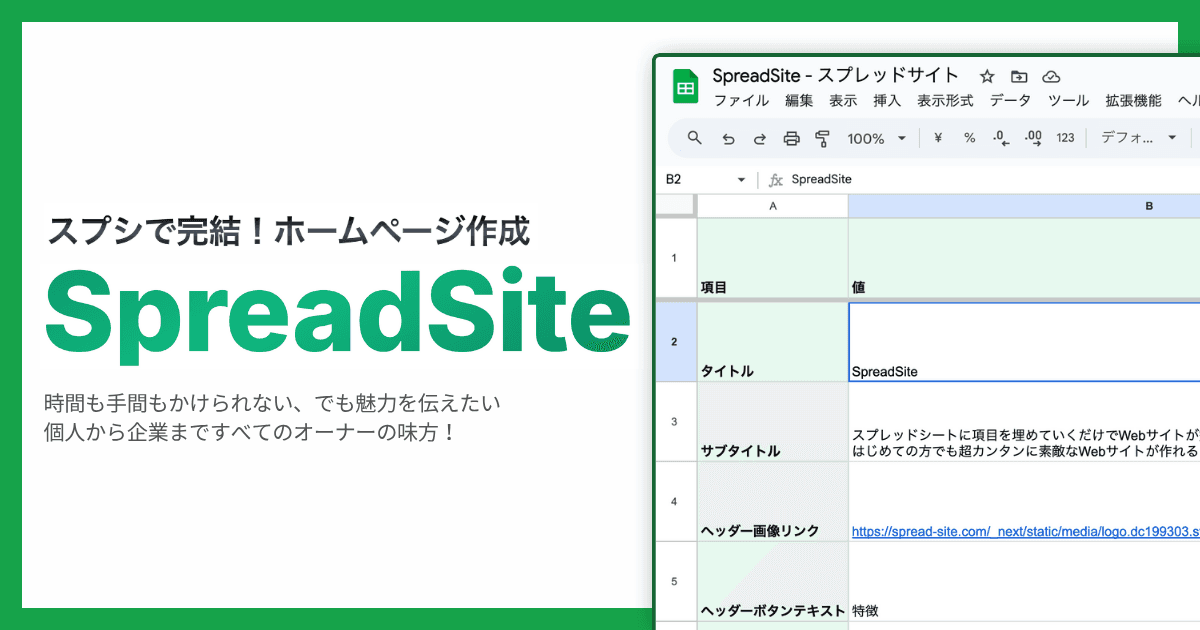This screenshot has width=1200, height=630.
Task: Increase decimal places
Action: click(x=1033, y=138)
